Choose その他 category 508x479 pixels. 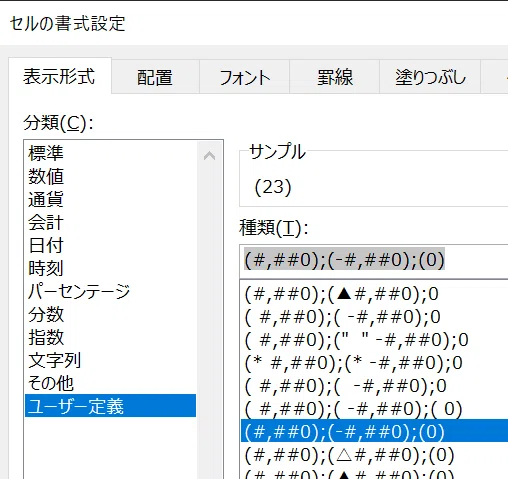[x=110, y=383]
